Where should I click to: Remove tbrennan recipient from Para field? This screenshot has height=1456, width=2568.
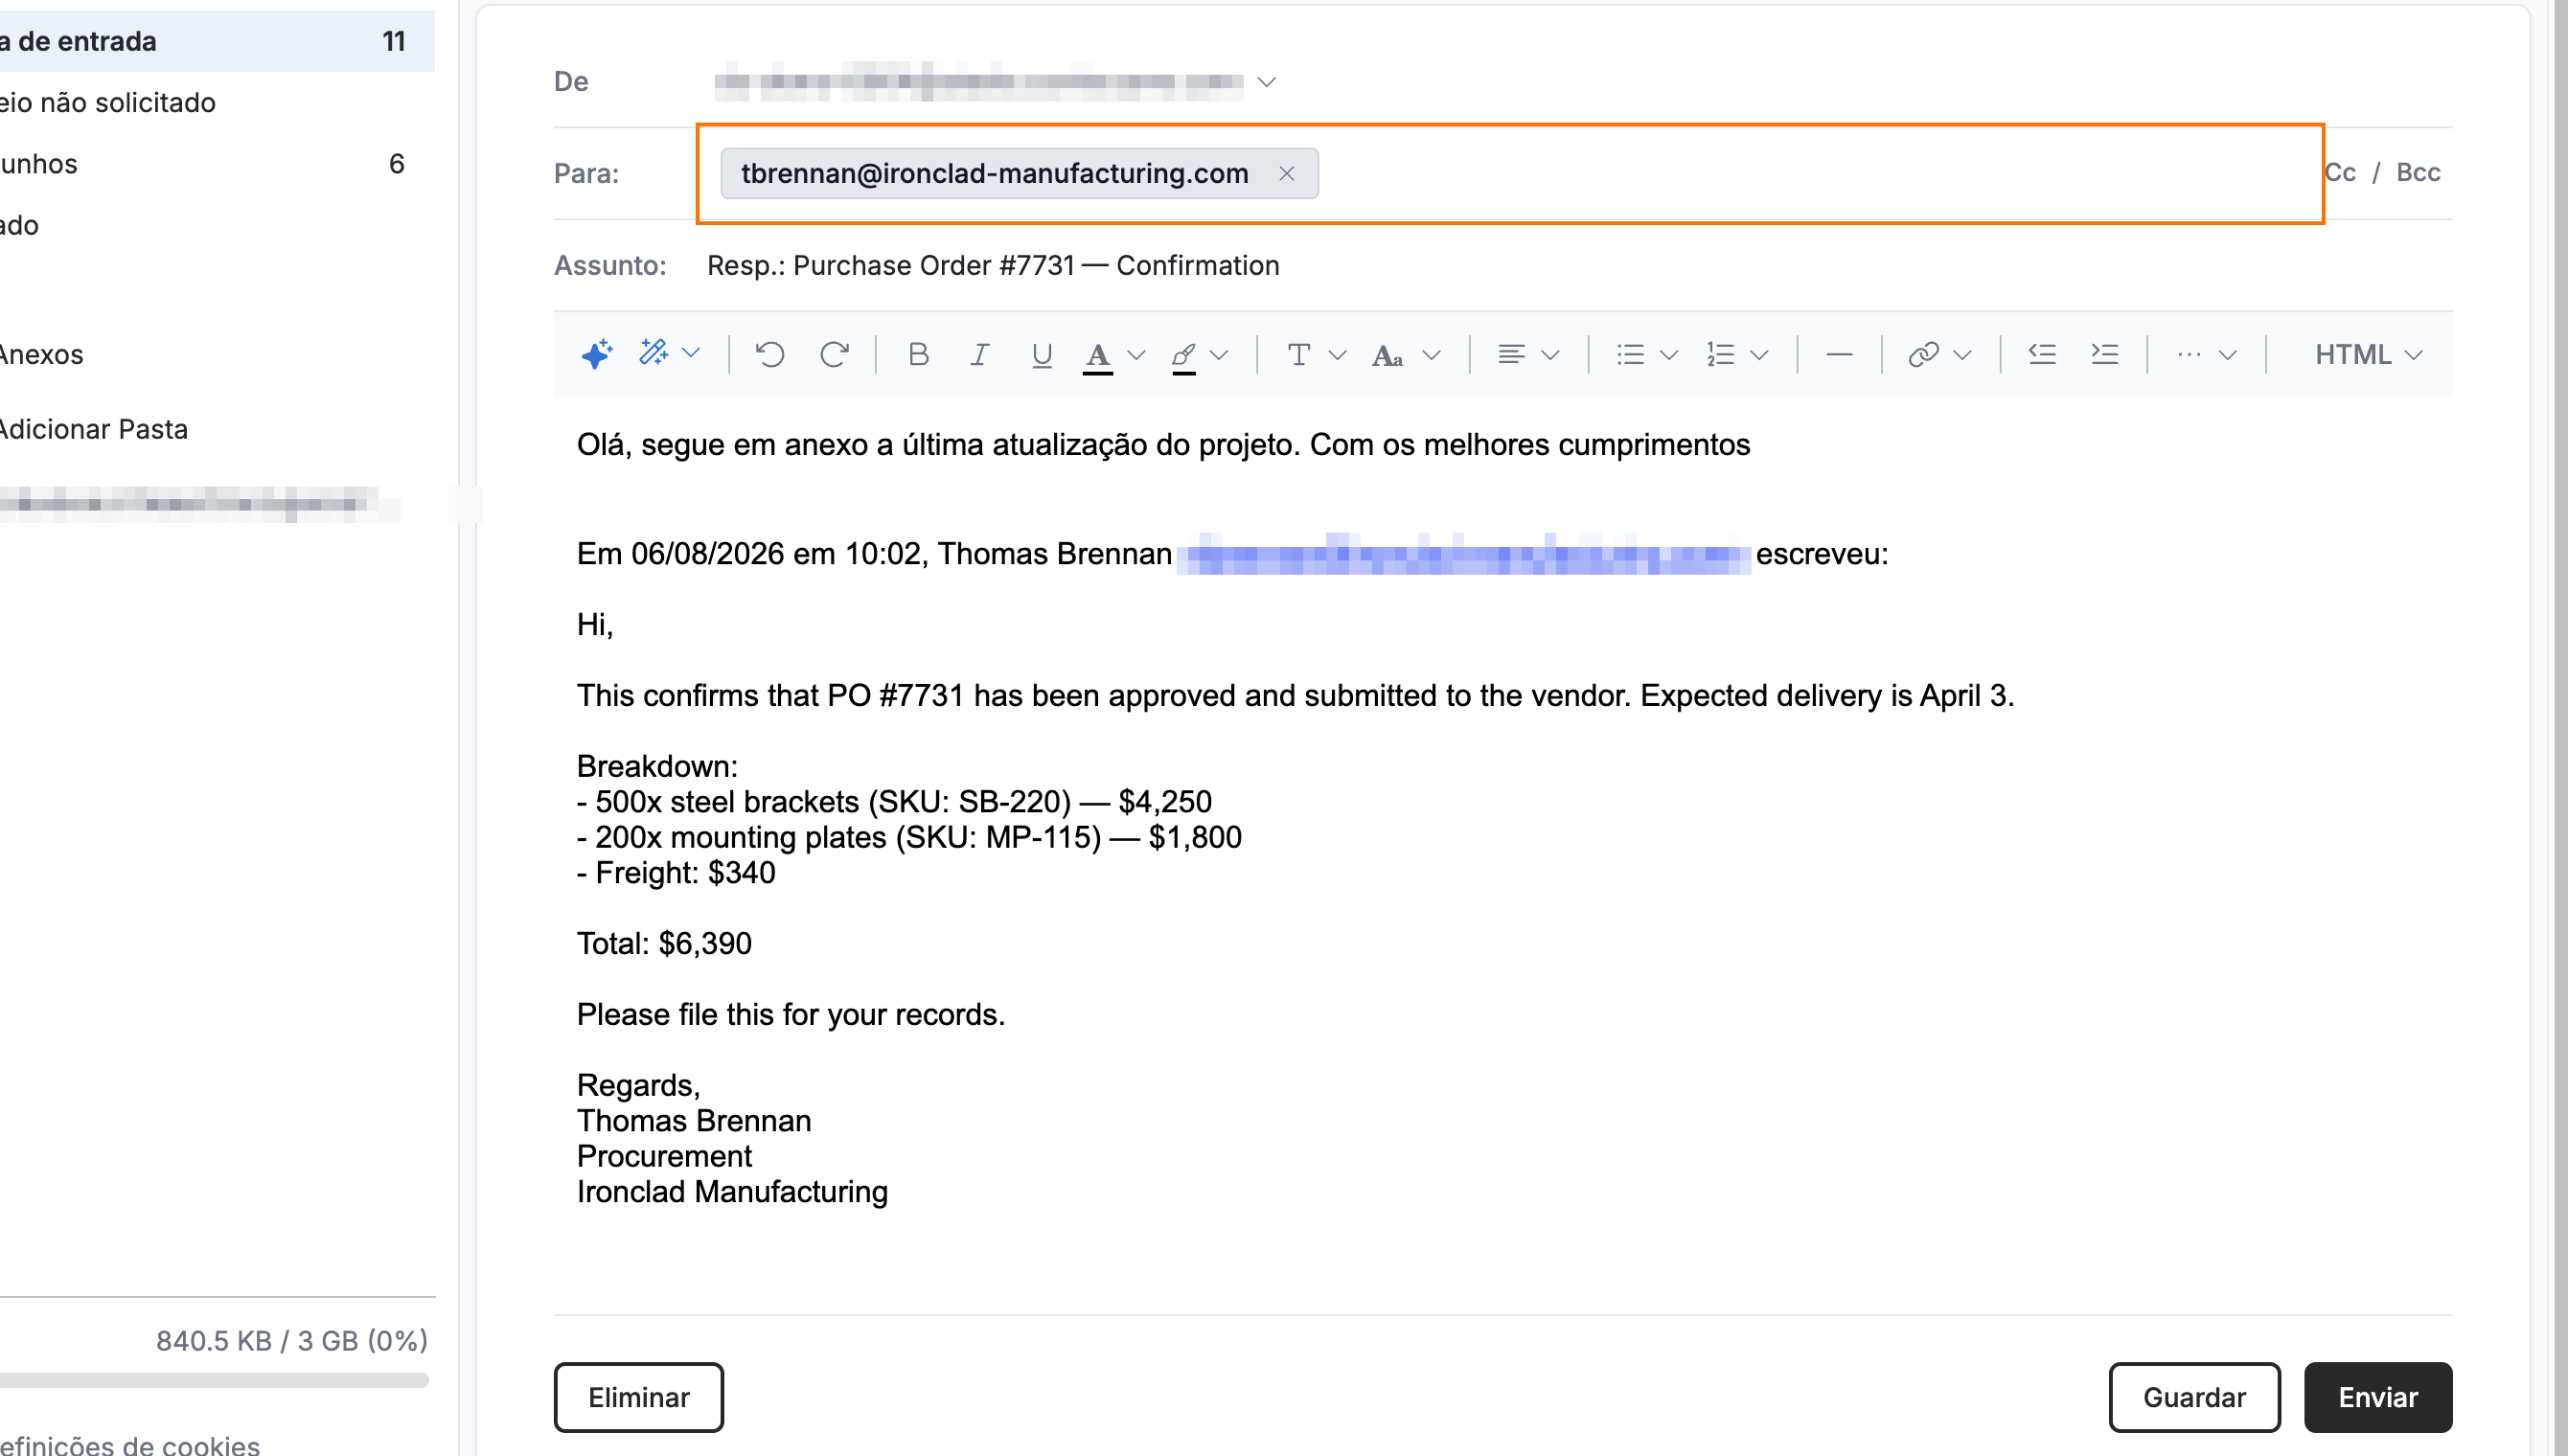[x=1286, y=173]
